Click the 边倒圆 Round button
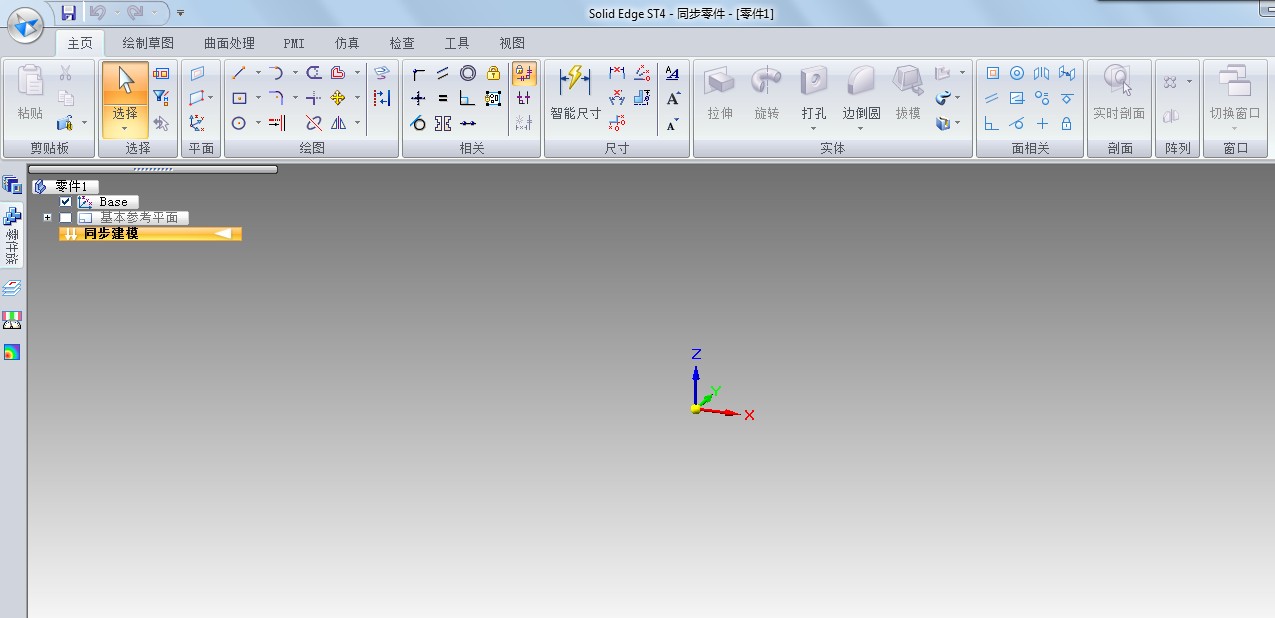 coord(861,92)
